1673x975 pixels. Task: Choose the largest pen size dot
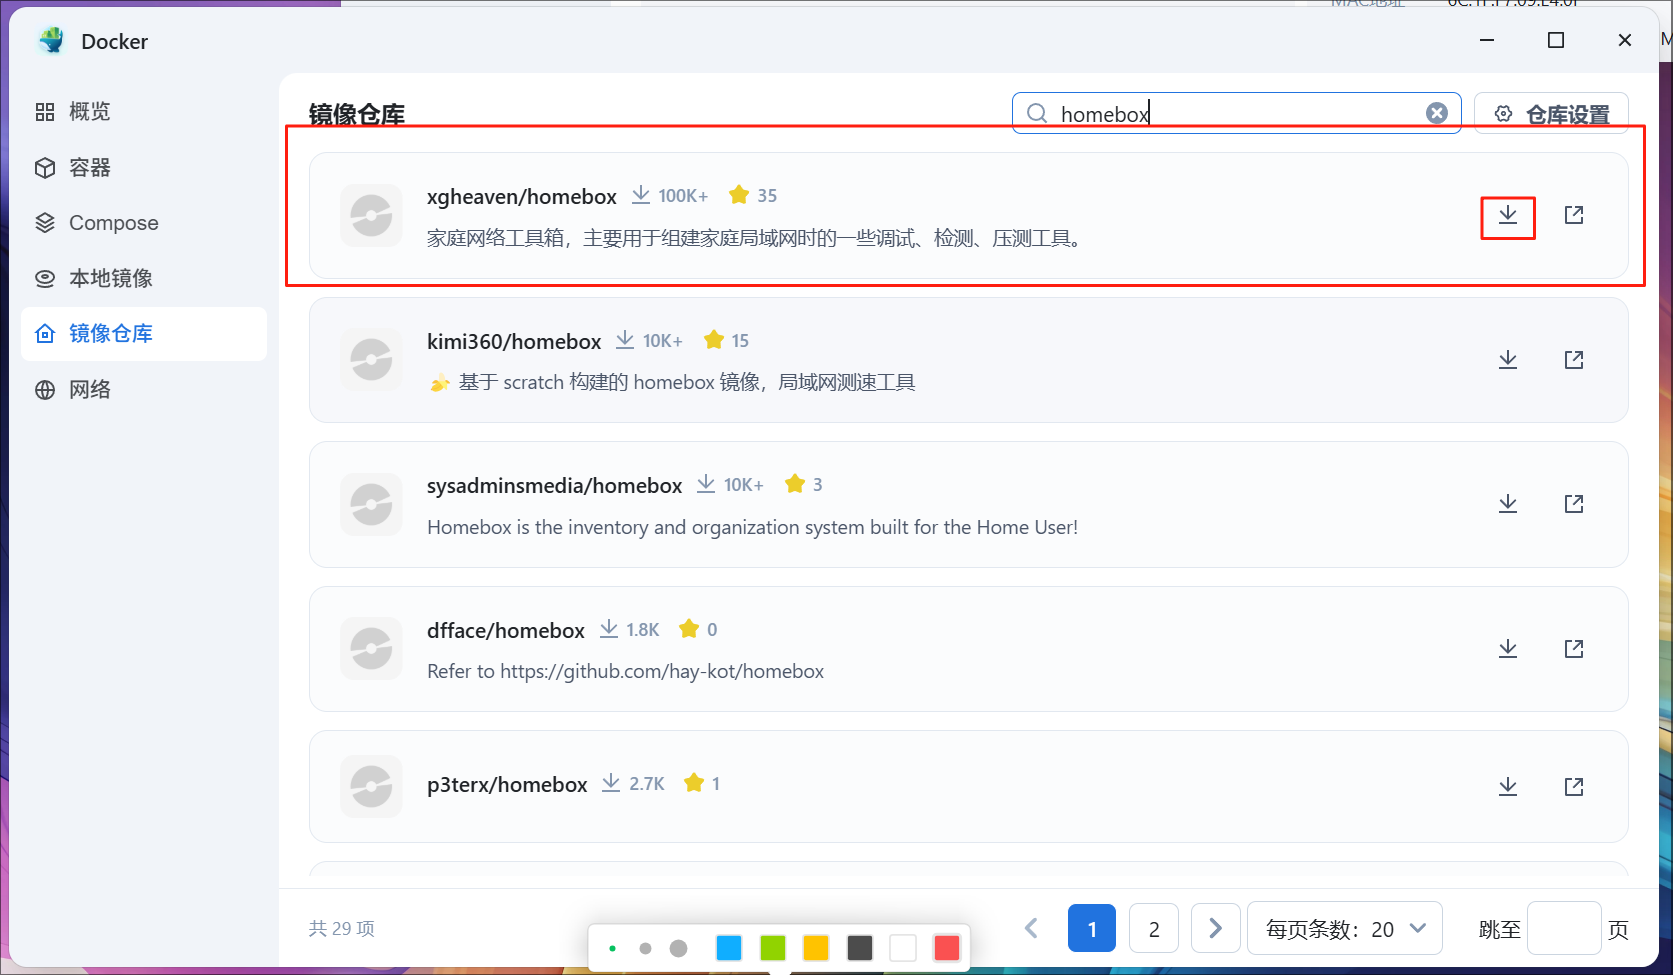coord(678,948)
